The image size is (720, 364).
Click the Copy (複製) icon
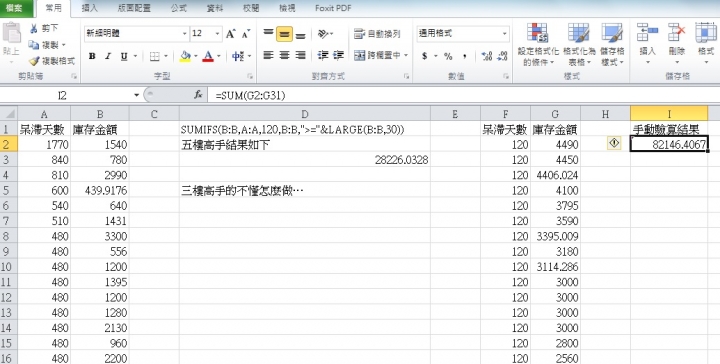click(x=34, y=45)
